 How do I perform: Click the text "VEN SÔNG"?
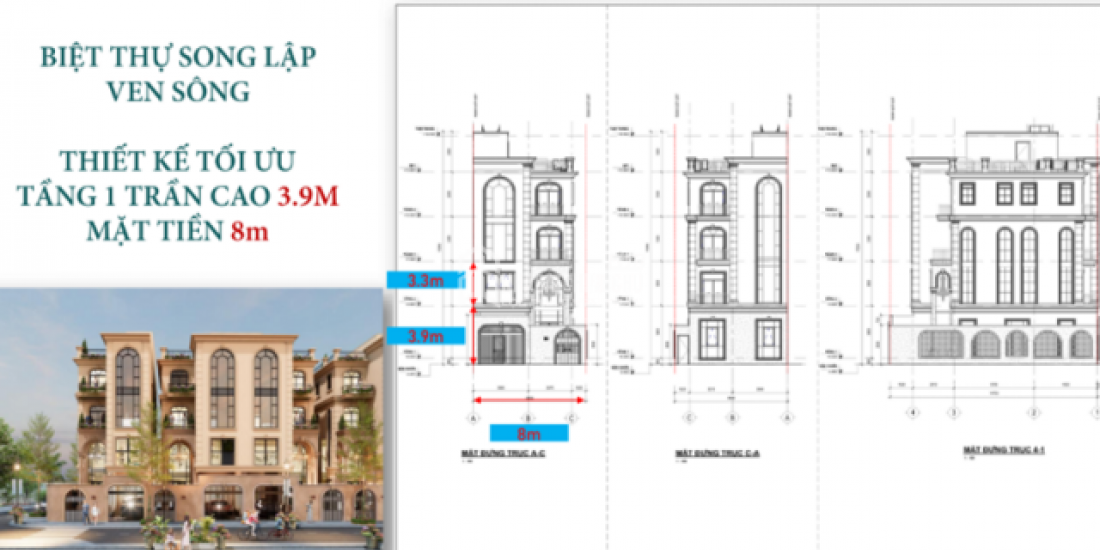pos(179,92)
